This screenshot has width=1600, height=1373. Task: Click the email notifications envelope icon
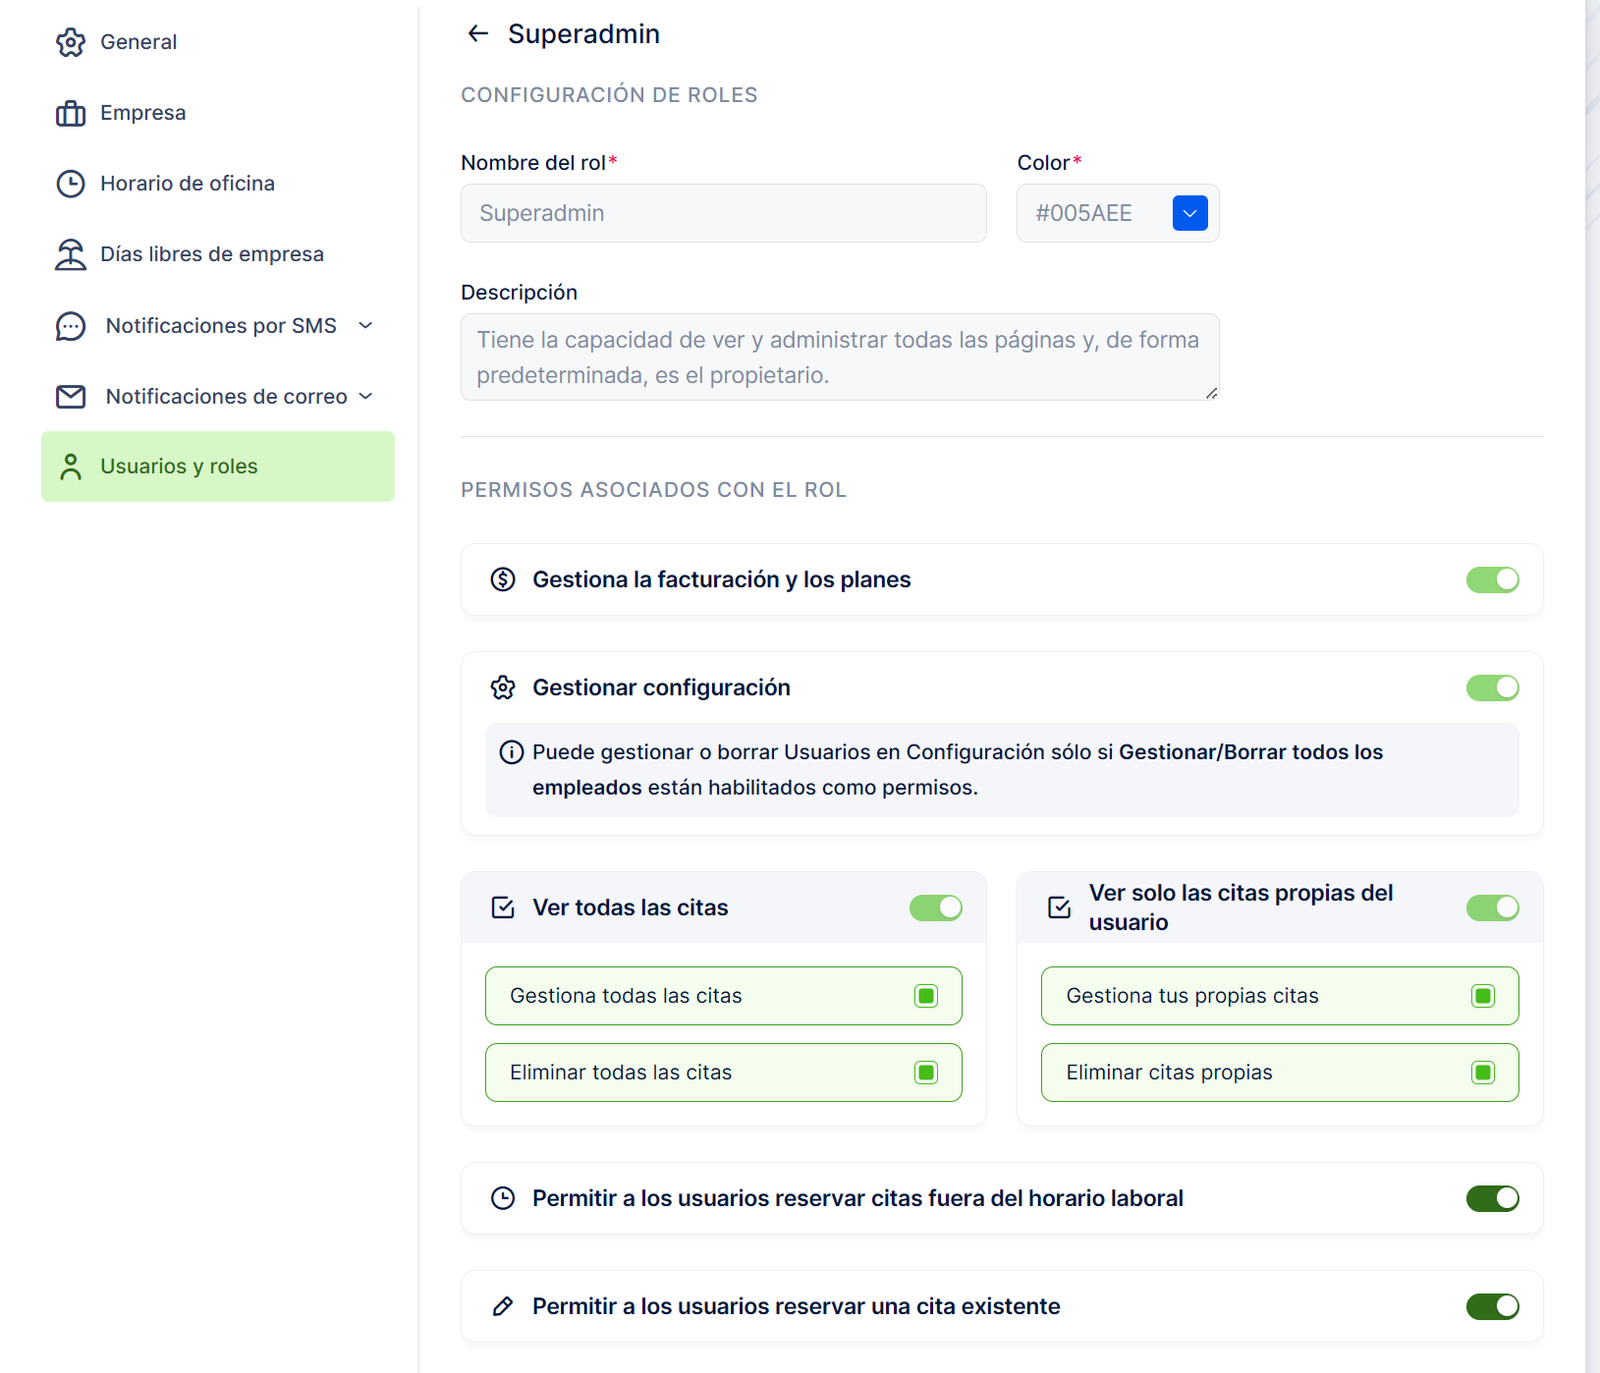coord(71,397)
